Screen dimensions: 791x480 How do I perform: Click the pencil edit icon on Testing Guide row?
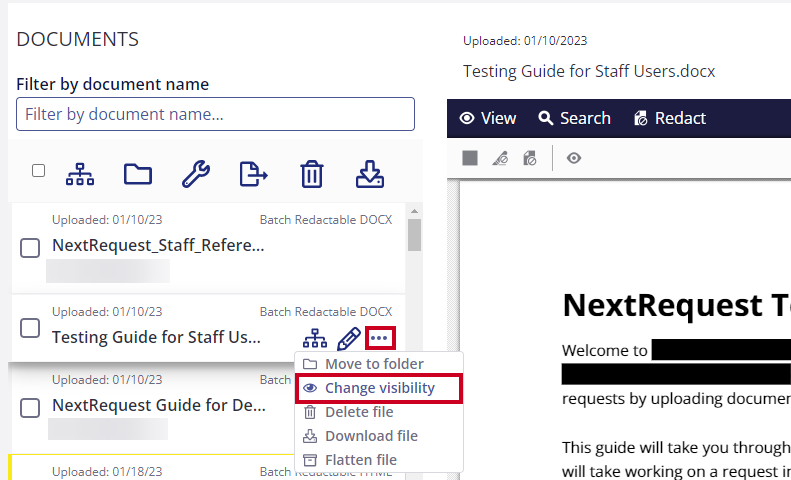click(349, 338)
